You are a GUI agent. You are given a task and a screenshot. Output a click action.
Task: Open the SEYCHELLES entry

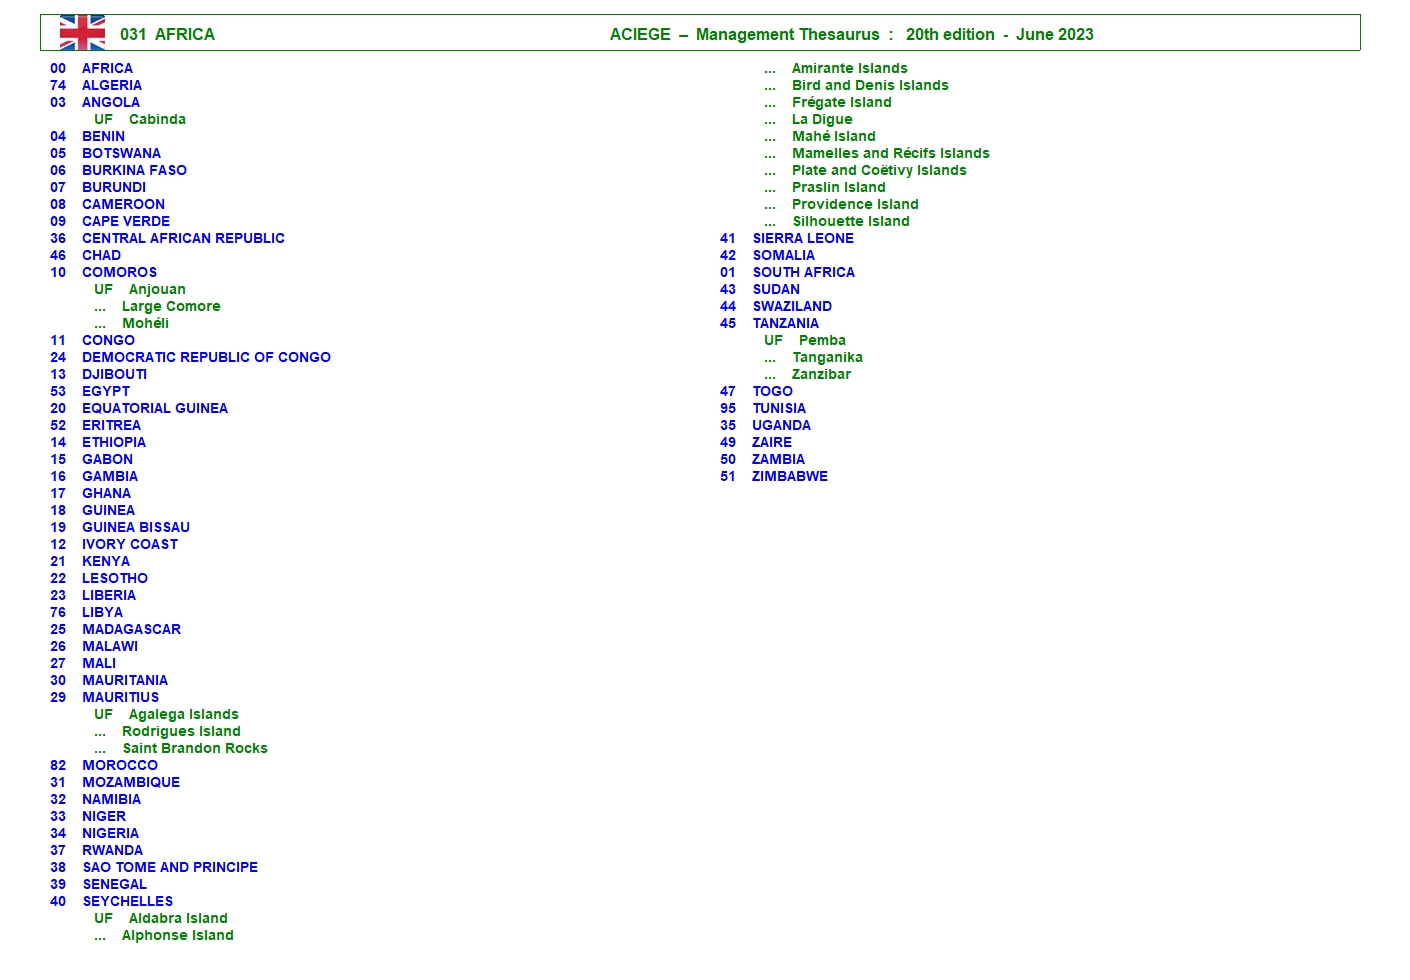point(127,901)
